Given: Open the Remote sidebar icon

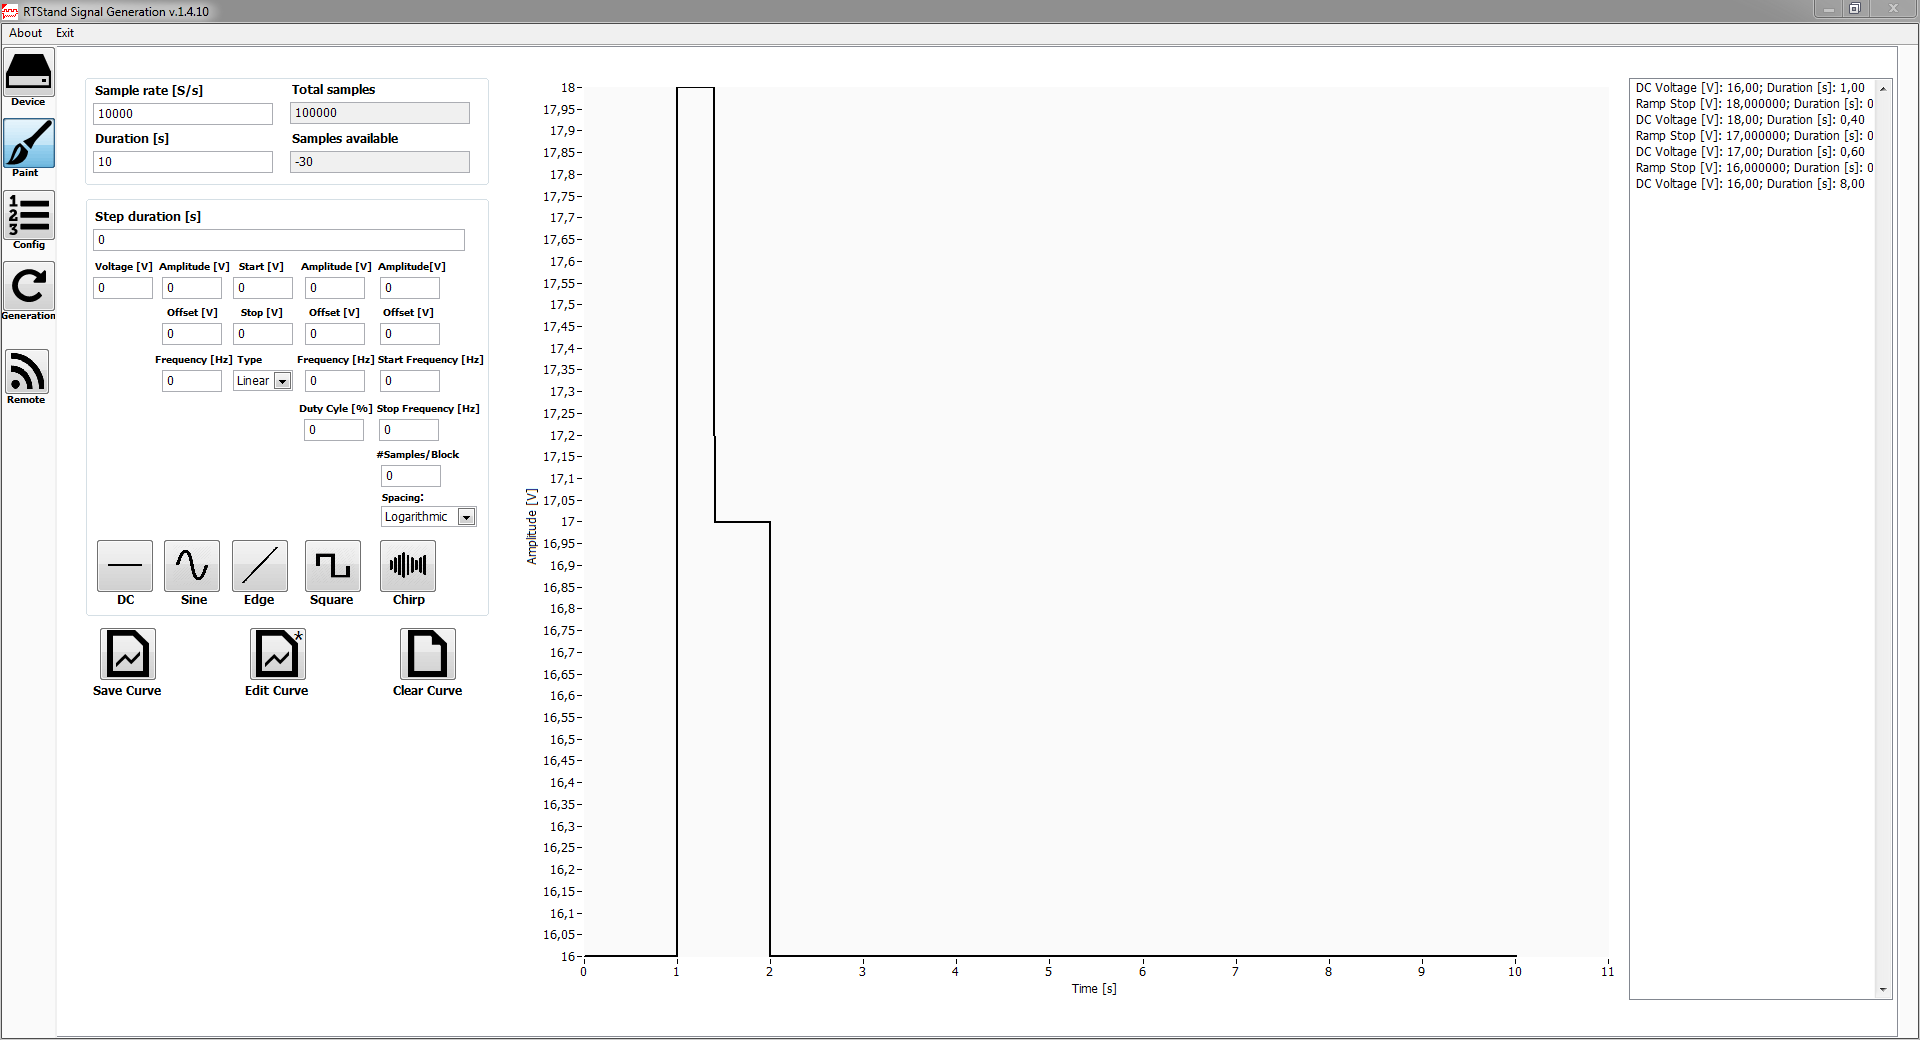Looking at the screenshot, I should (x=27, y=372).
